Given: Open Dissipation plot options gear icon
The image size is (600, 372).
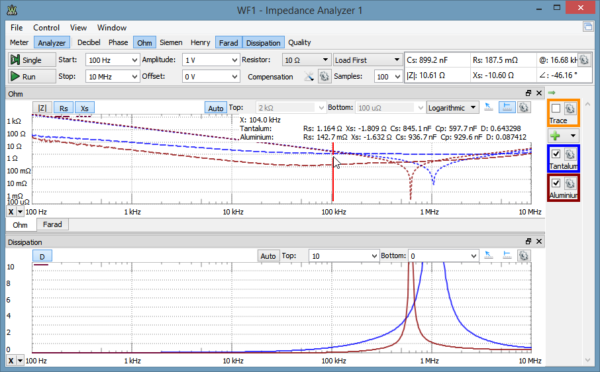Looking at the screenshot, I should (524, 255).
